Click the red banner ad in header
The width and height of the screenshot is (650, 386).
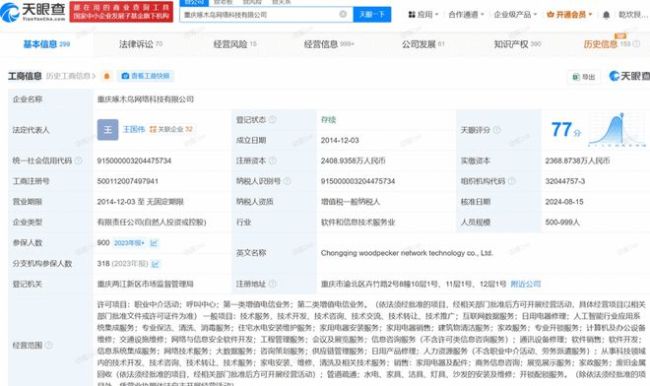point(121,12)
